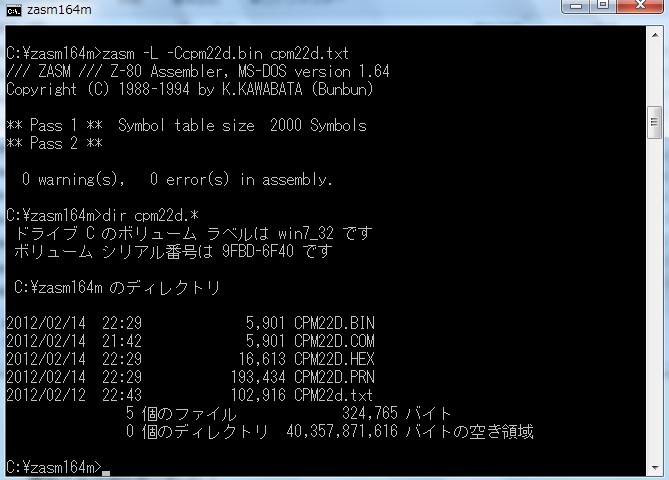
Task: Click the zasm164m window title text
Action: click(x=59, y=9)
